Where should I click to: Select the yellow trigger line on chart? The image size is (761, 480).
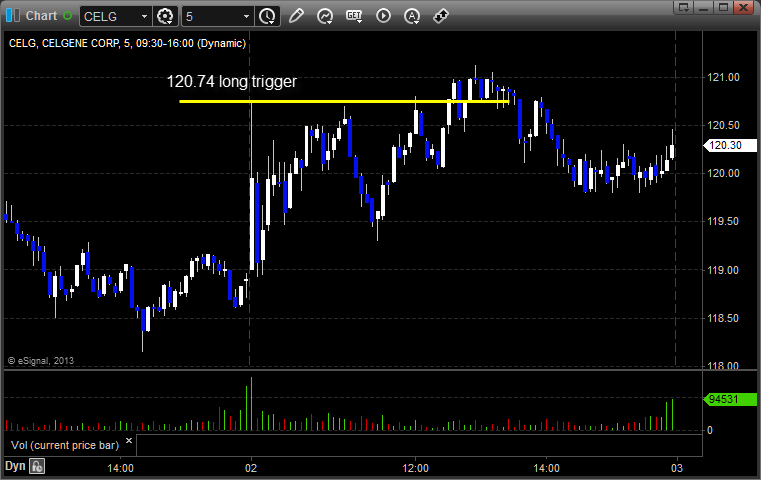pos(344,101)
